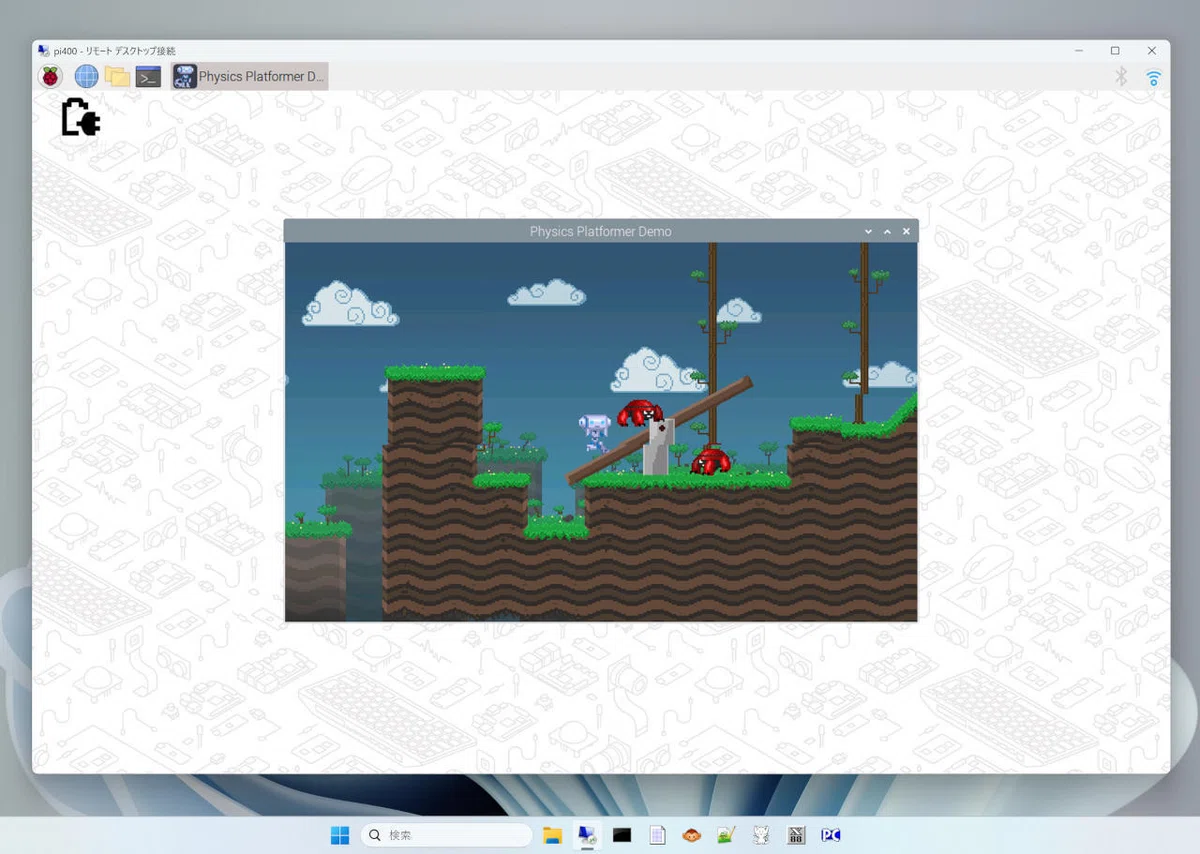Click the battery plug desktop icon
The image size is (1200, 854).
coord(80,117)
